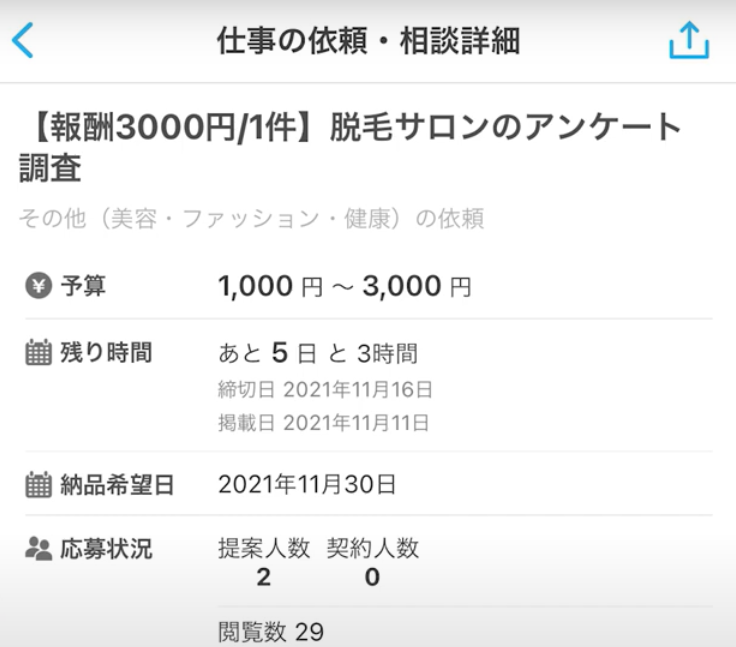Tap the back arrow icon

point(23,41)
